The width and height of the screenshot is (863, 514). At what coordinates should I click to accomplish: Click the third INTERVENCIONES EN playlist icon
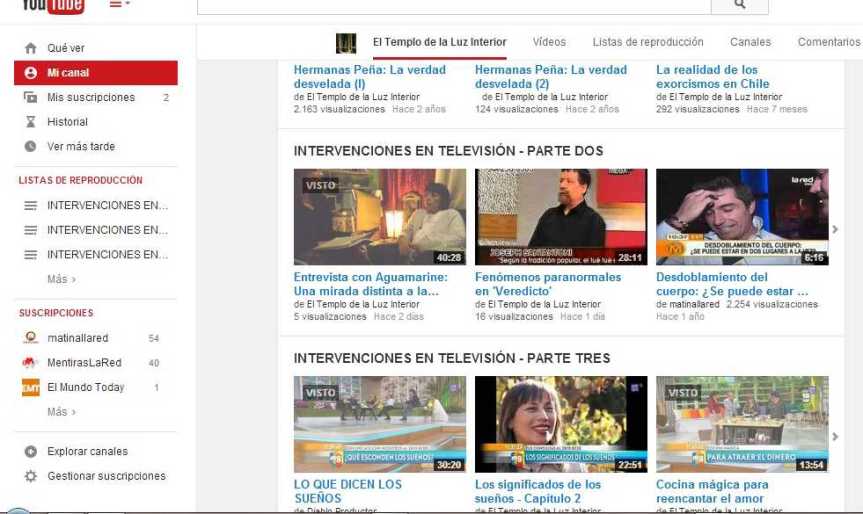pyautogui.click(x=31, y=255)
